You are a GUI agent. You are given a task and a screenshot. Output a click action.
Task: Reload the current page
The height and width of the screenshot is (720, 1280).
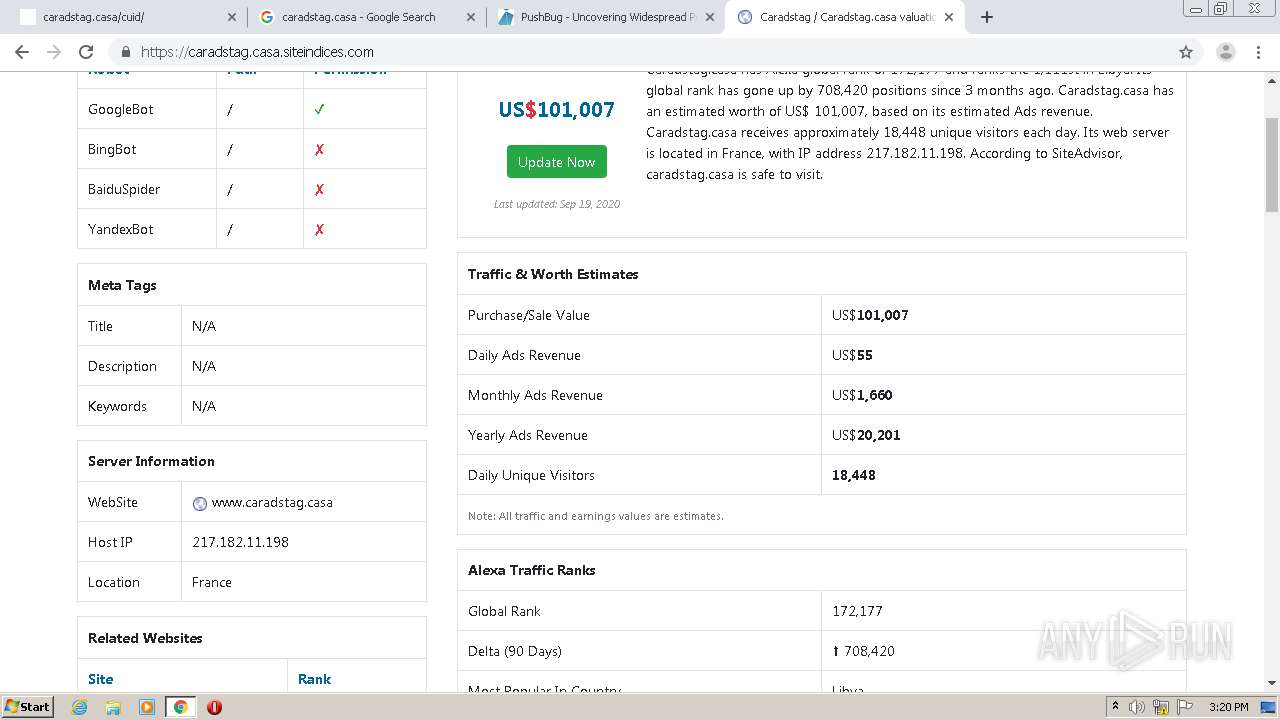click(x=86, y=52)
